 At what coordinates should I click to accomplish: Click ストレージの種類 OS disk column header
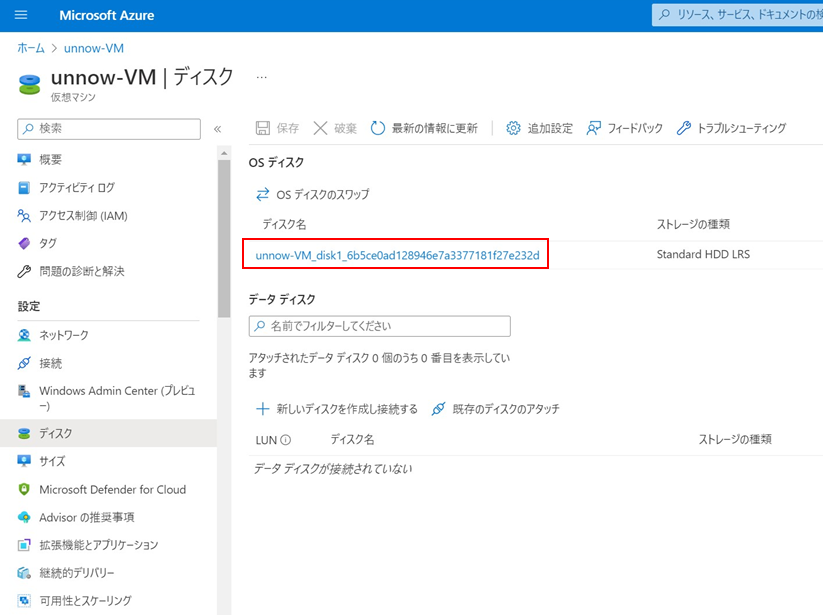[693, 225]
